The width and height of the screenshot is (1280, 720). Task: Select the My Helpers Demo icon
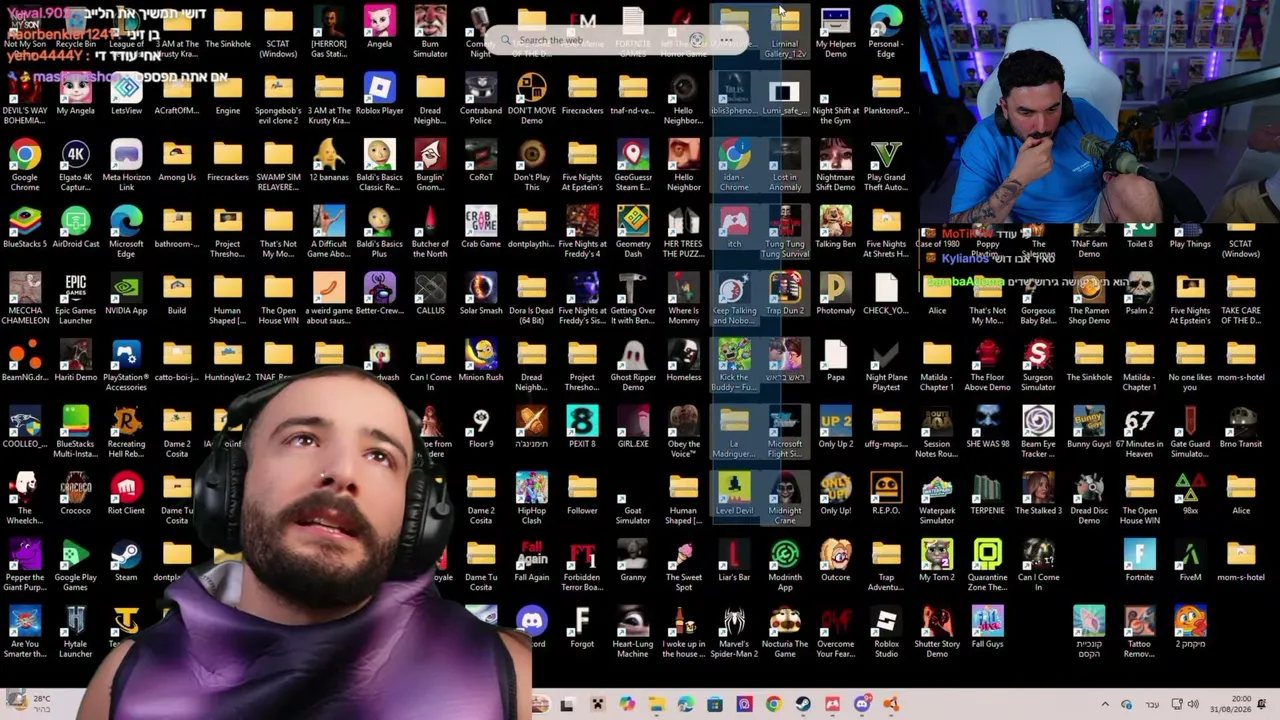(836, 33)
